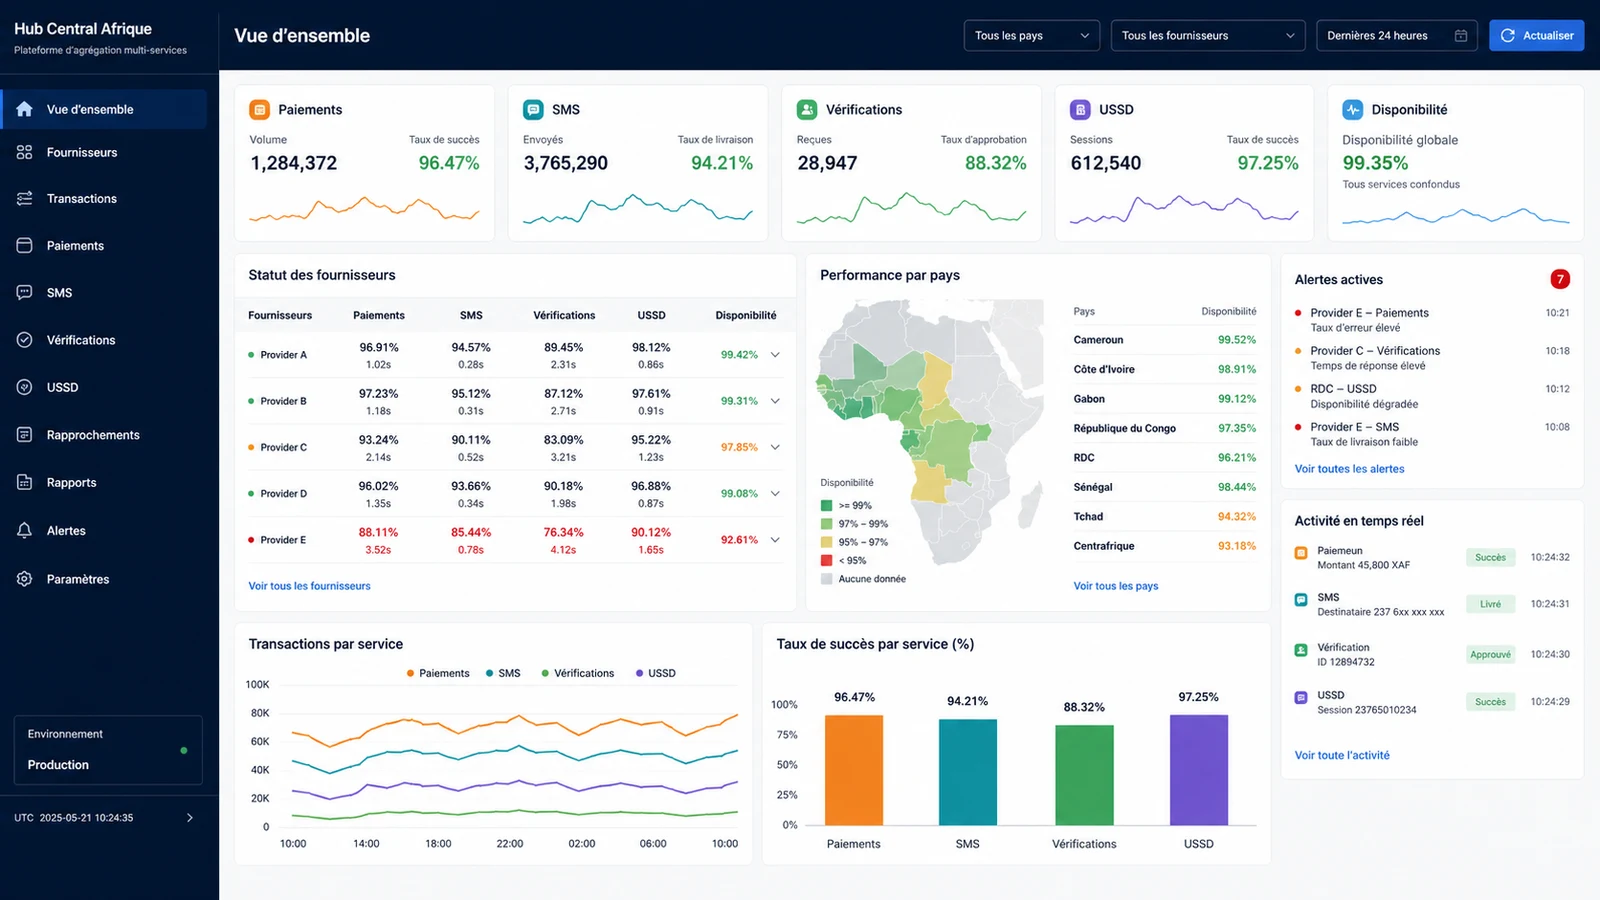The height and width of the screenshot is (900, 1600).
Task: Open the Provider E – Paiements alert
Action: click(x=1432, y=320)
